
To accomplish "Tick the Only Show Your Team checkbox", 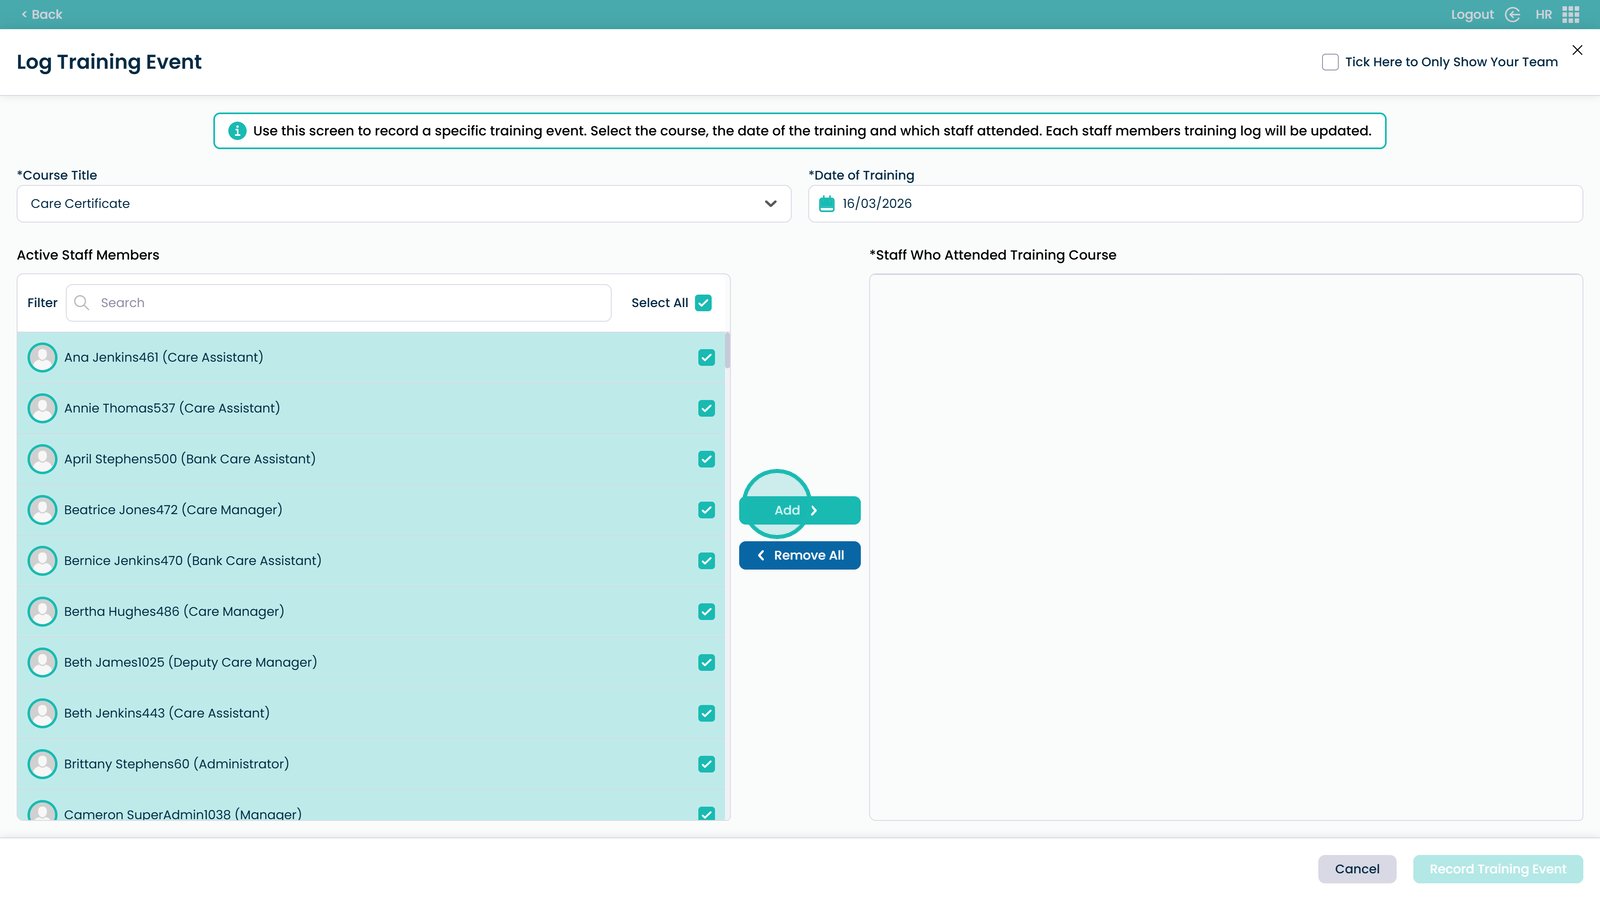I will coord(1330,62).
